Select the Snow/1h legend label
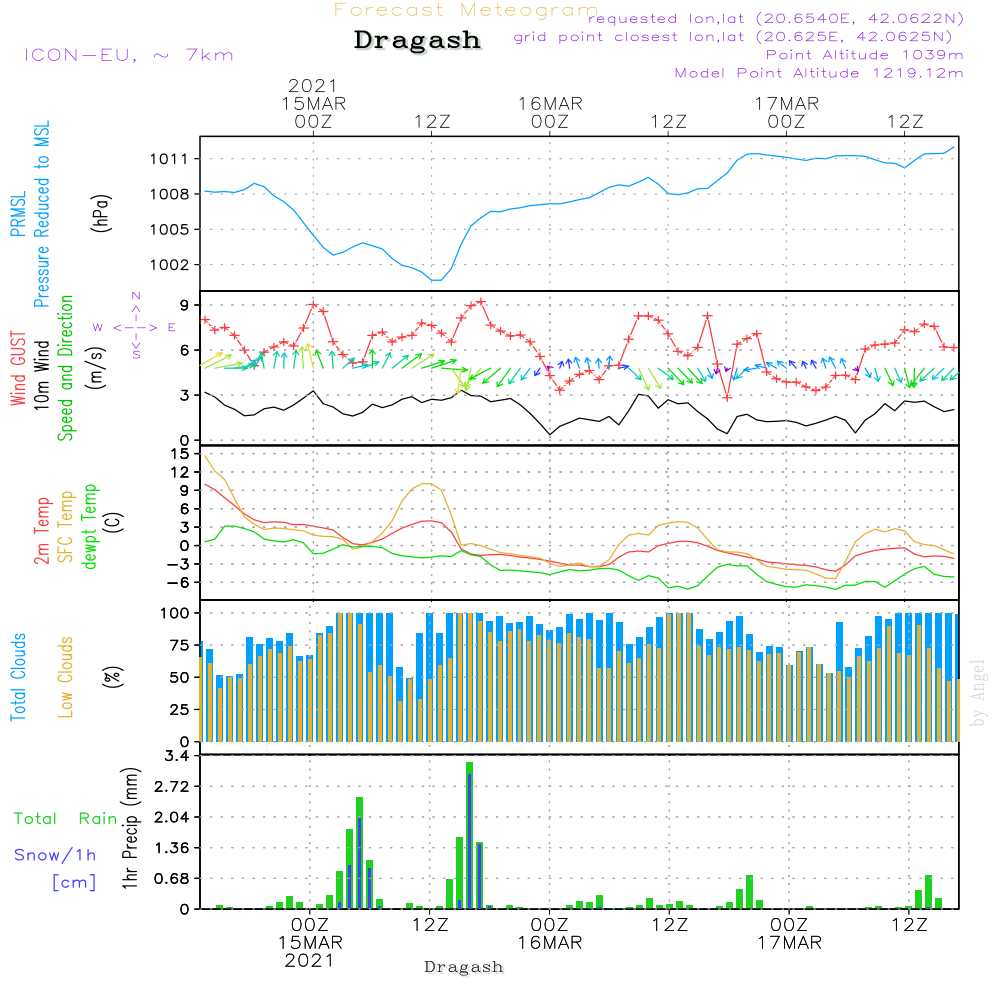1000x1000 pixels. (56, 855)
